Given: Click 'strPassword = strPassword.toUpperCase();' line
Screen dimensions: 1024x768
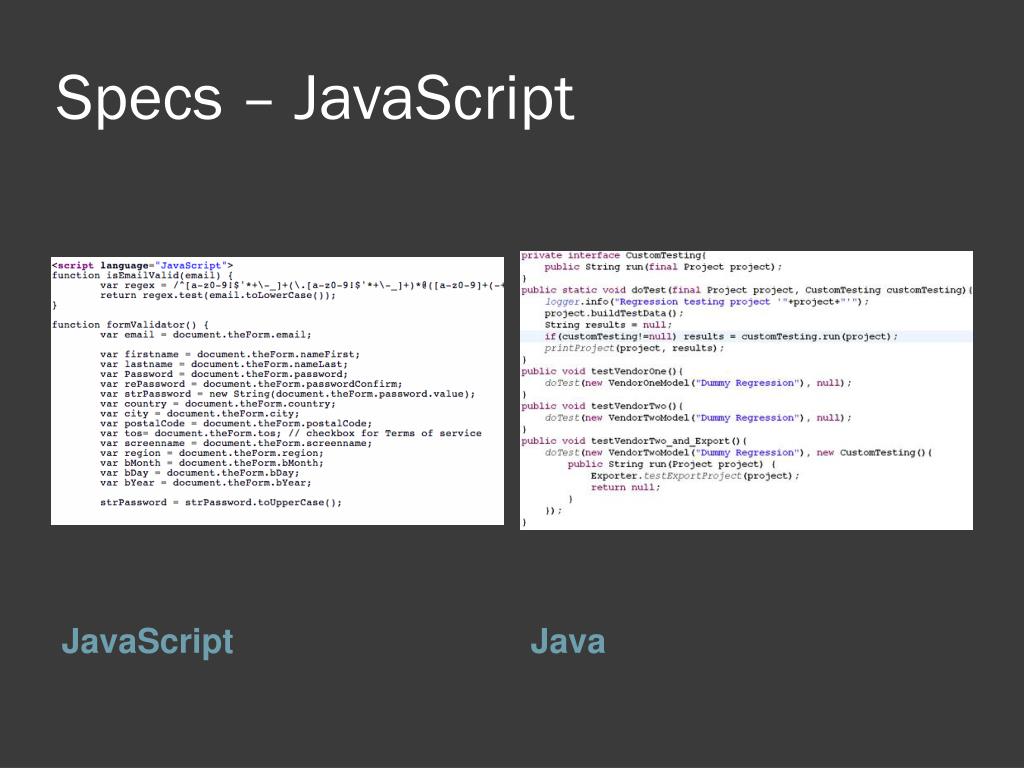Looking at the screenshot, I should coord(221,502).
